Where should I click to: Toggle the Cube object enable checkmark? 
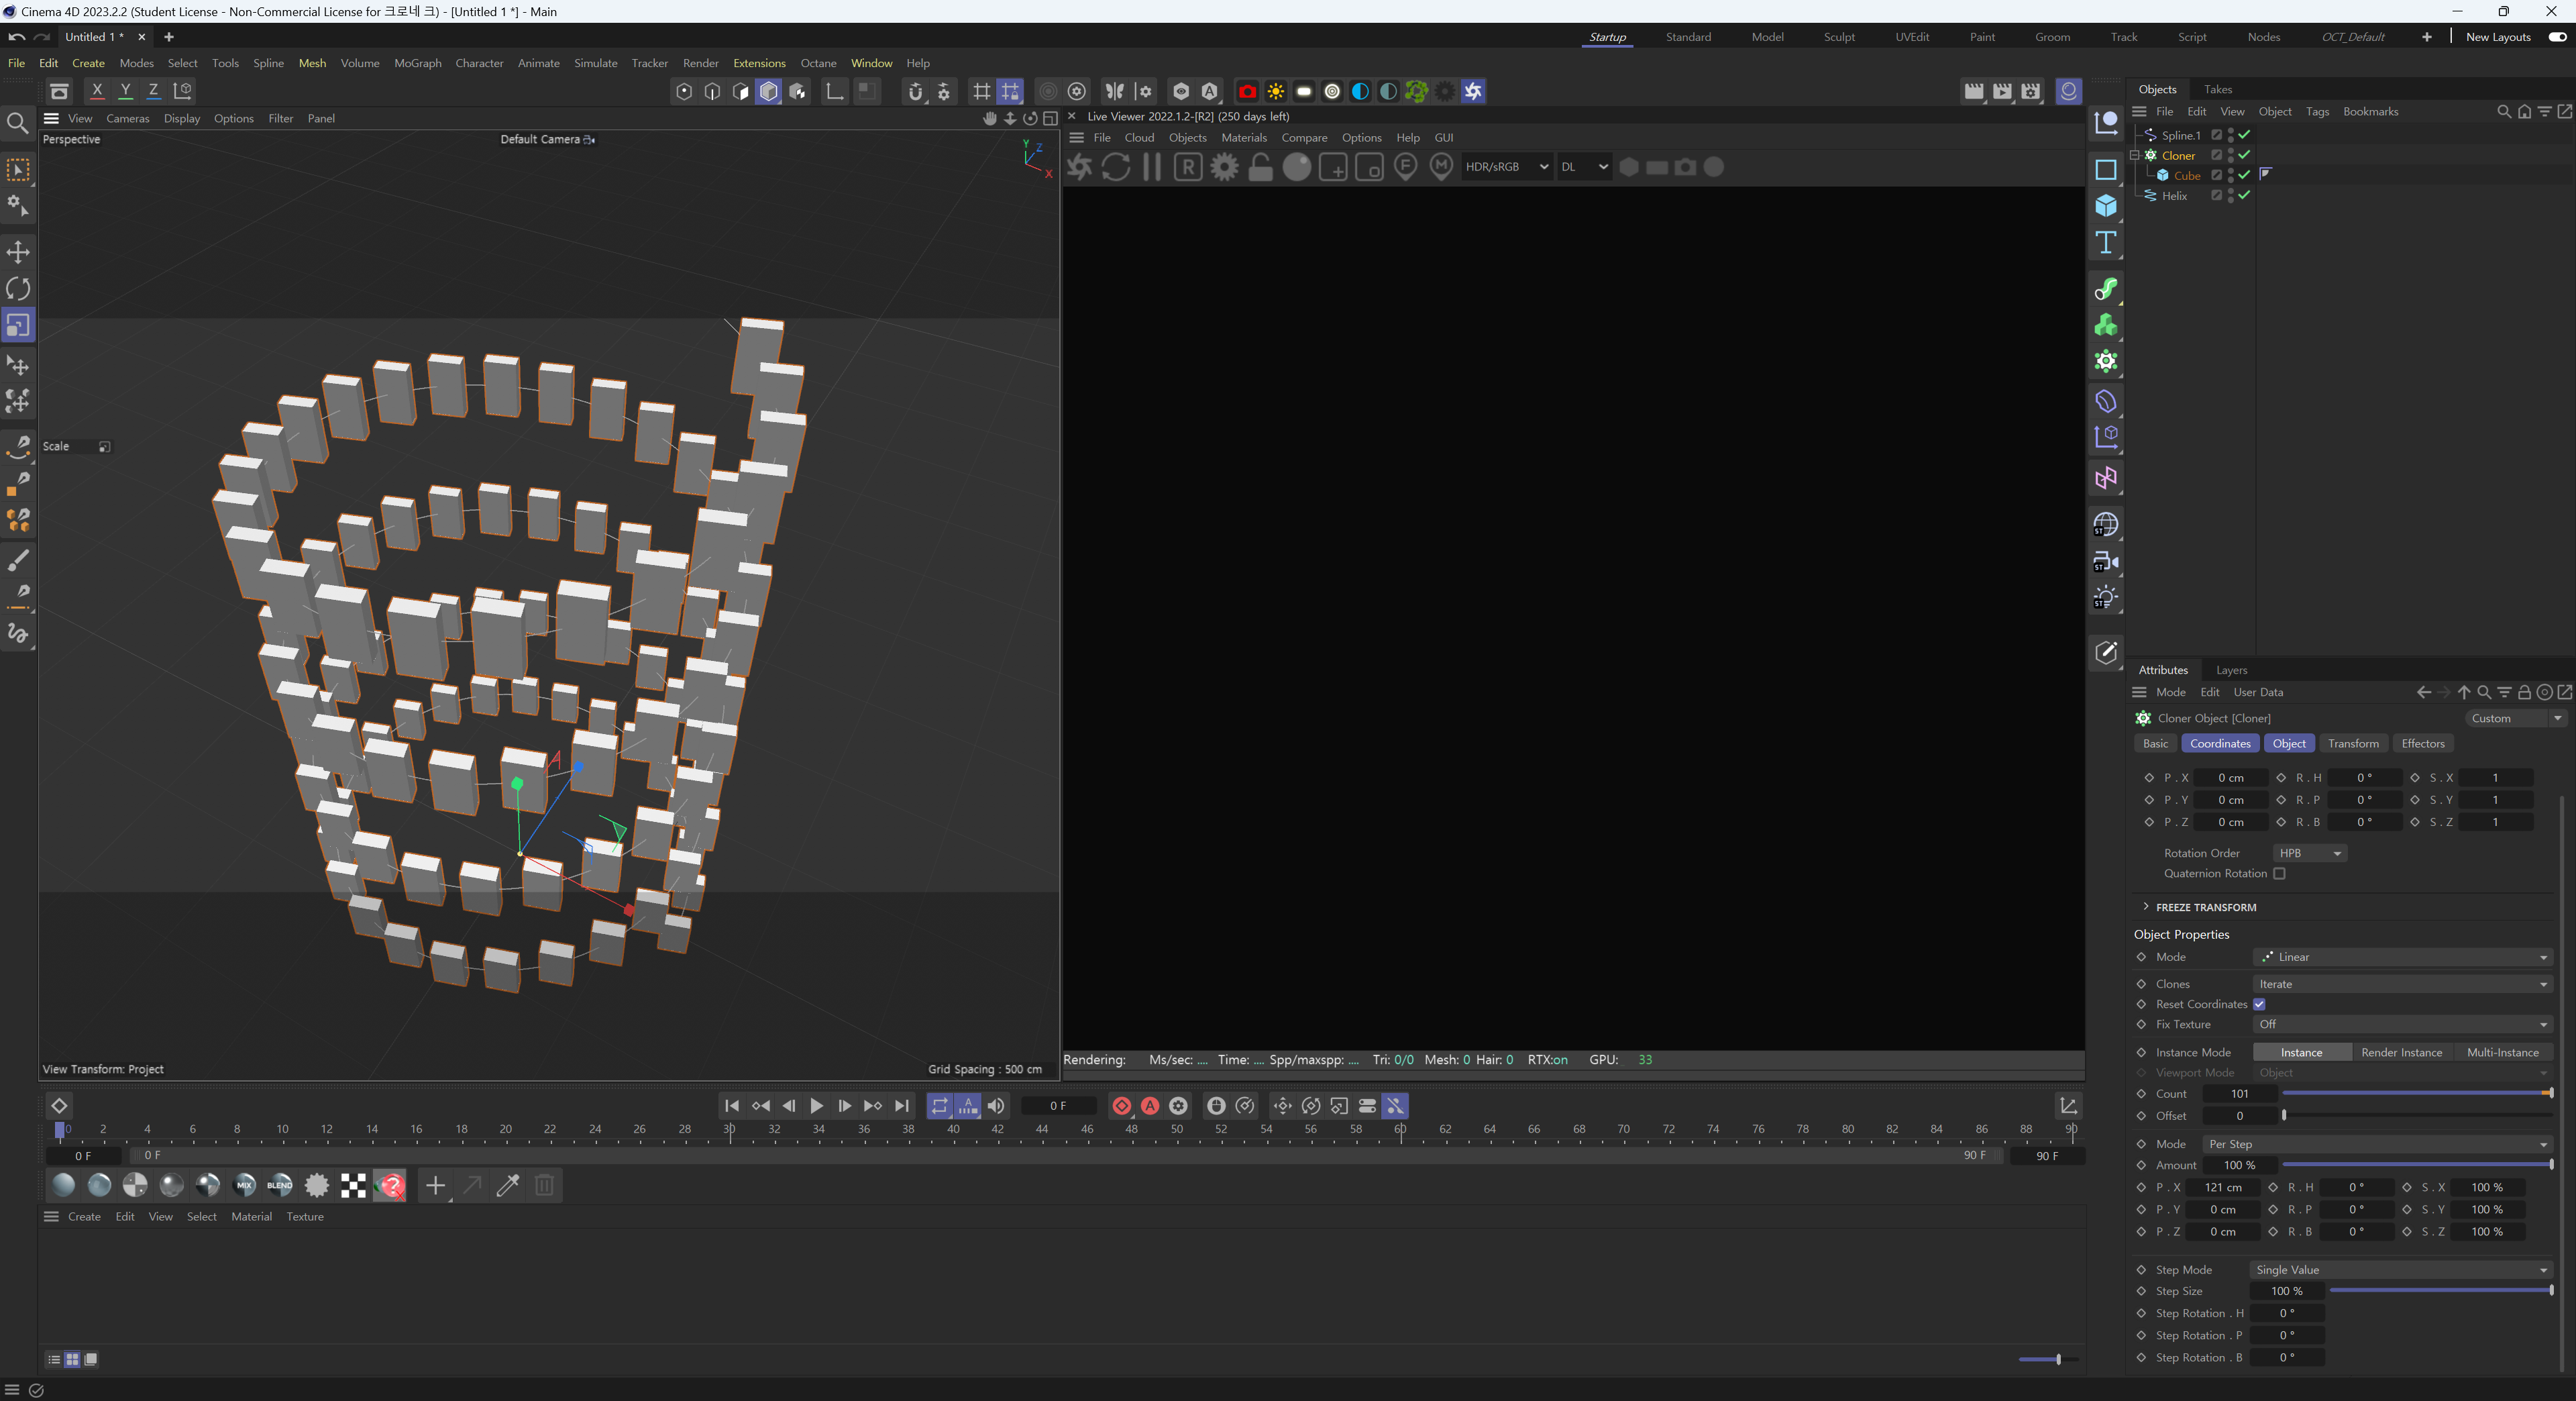2245,175
